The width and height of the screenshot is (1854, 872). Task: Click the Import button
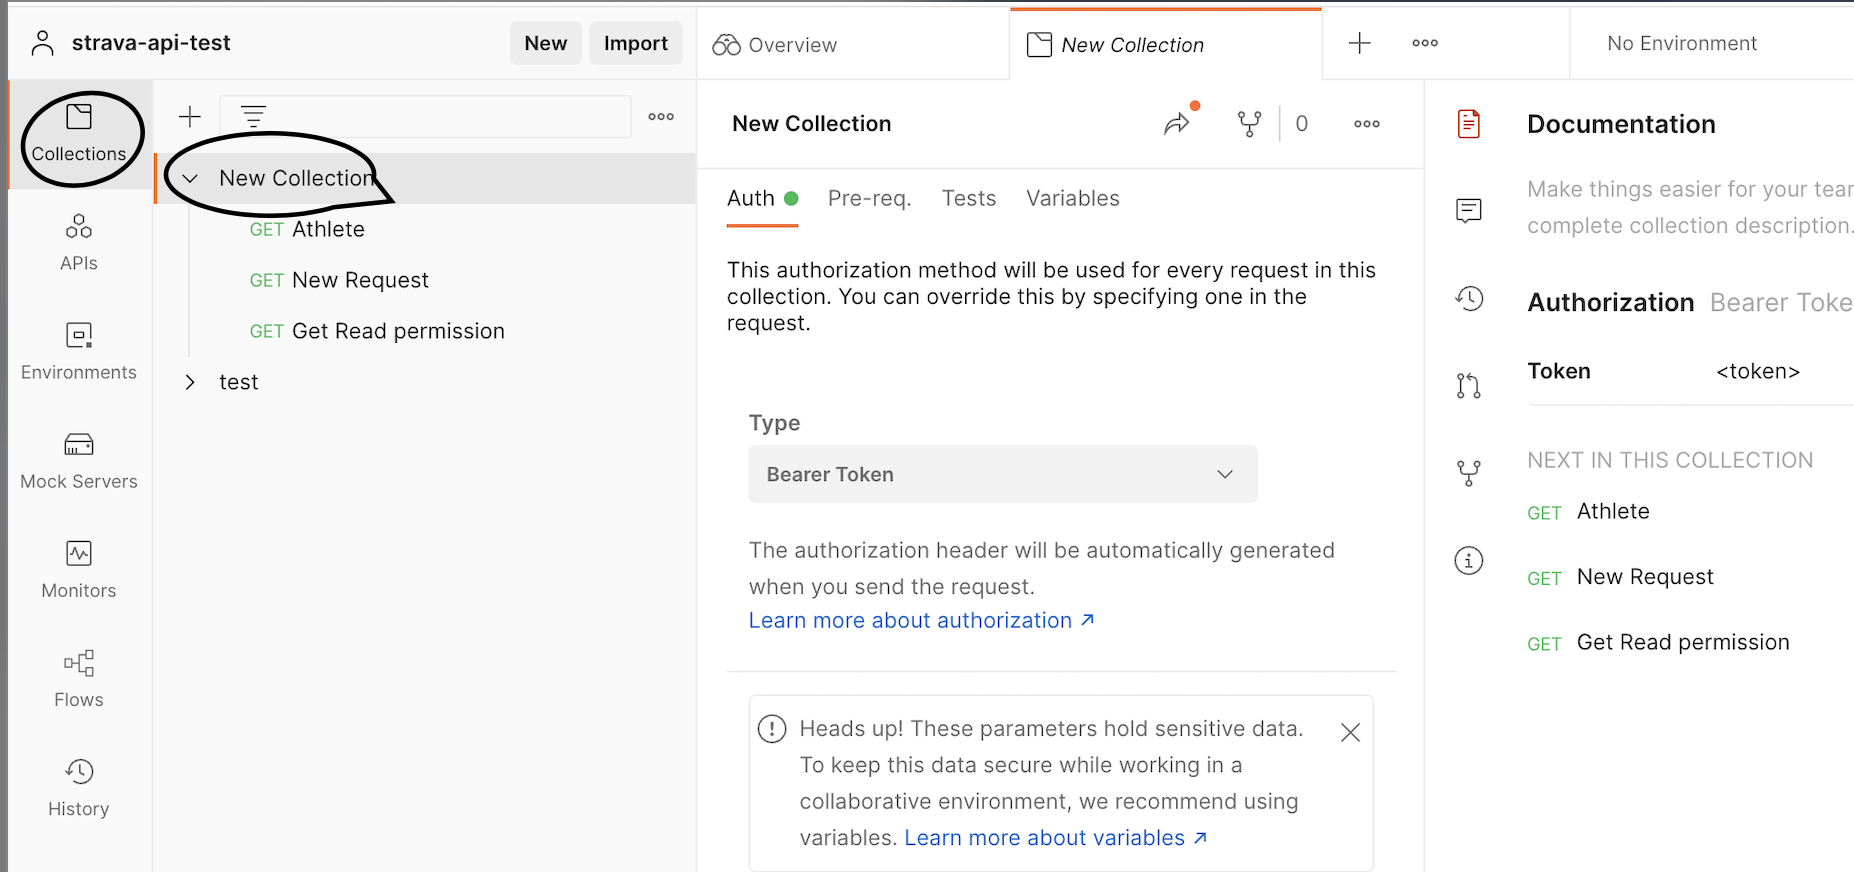pos(636,43)
